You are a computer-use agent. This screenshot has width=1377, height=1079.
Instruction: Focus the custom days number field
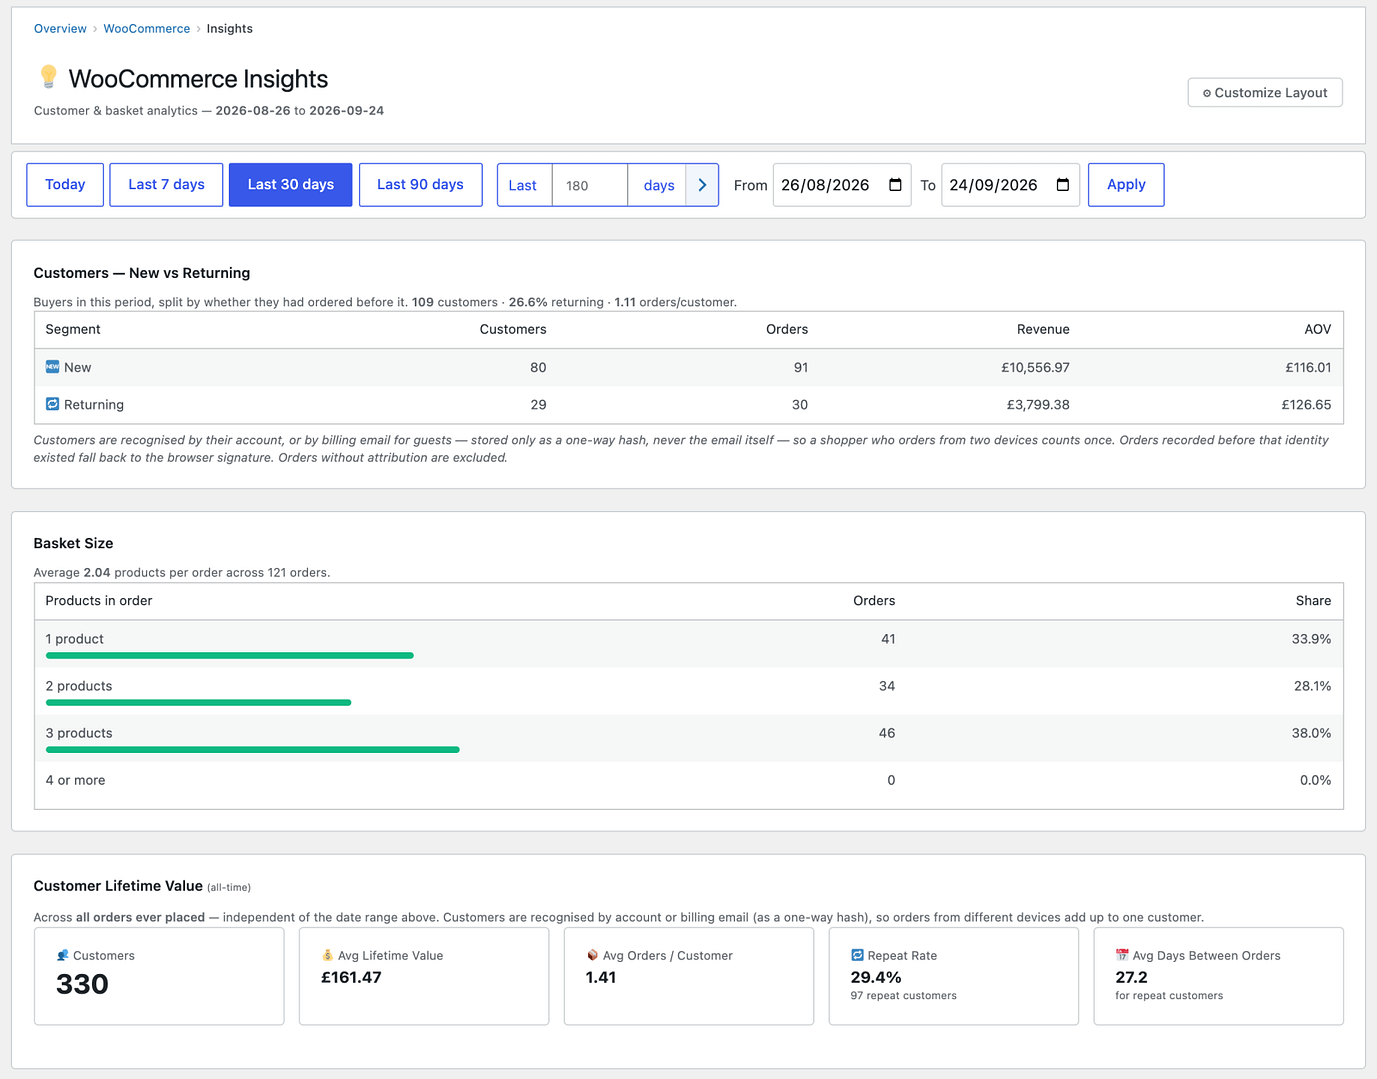[x=590, y=185]
